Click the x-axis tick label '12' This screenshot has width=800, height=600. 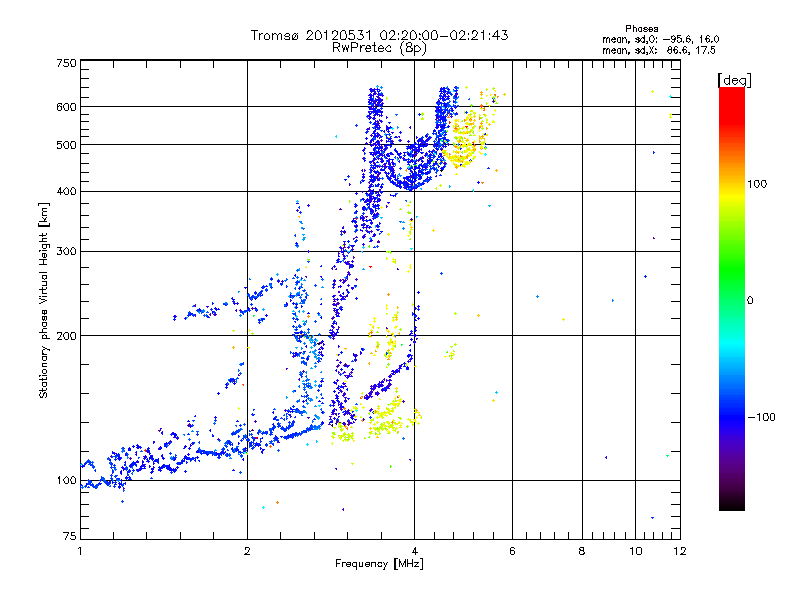680,551
